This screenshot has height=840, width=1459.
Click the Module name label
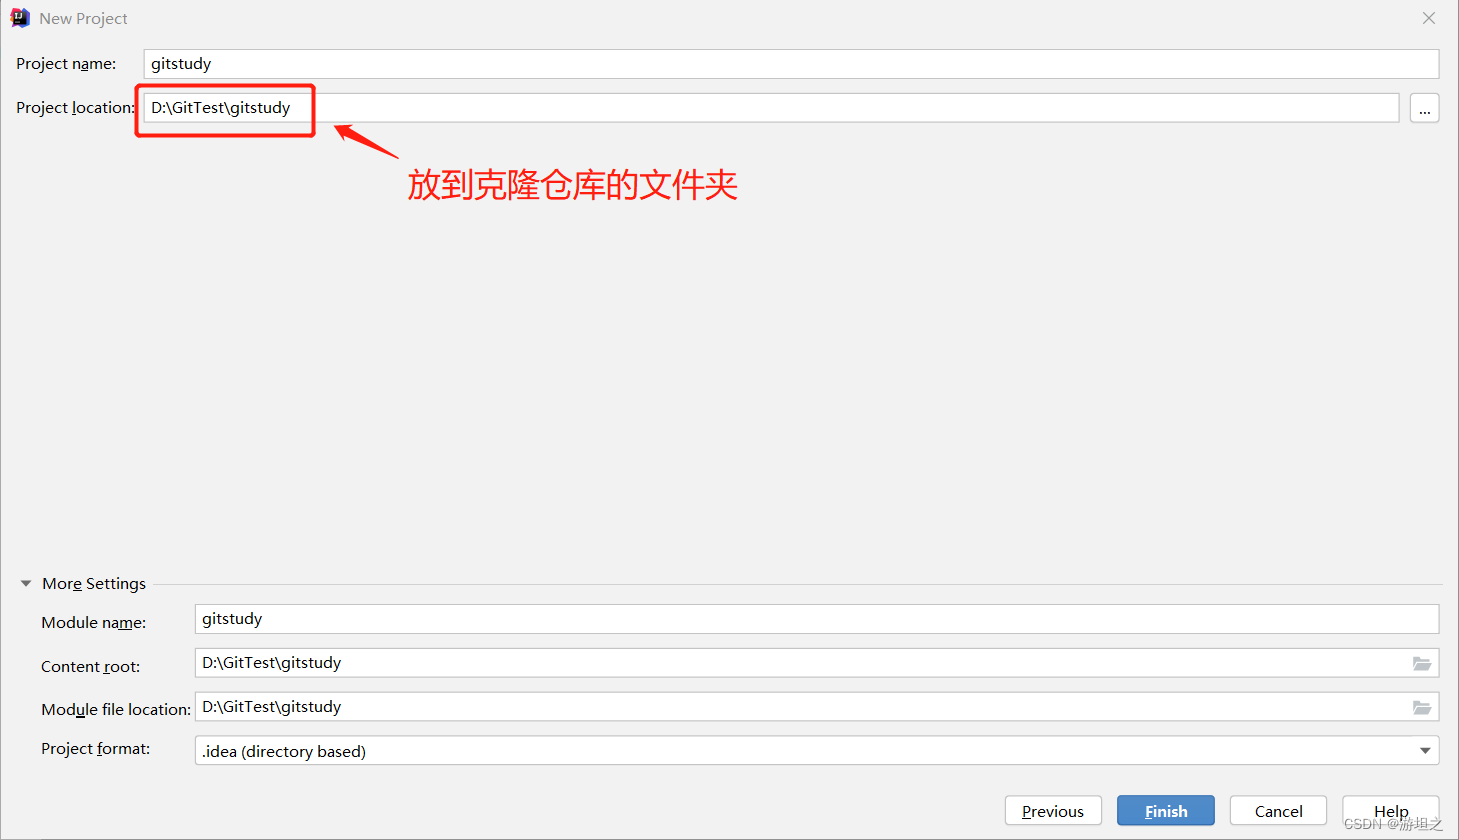coord(93,623)
